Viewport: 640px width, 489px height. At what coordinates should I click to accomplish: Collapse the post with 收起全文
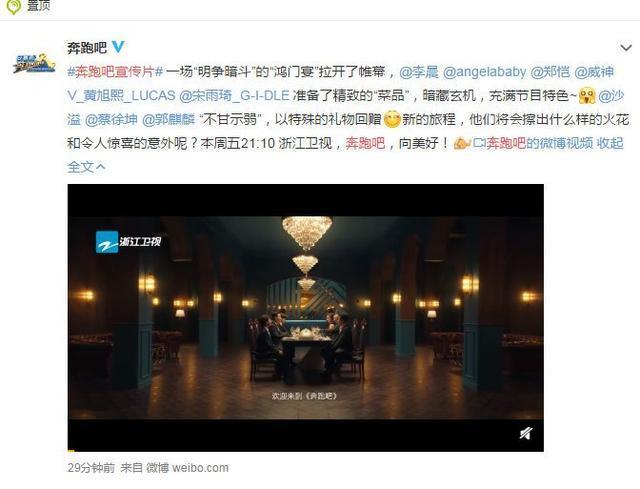click(610, 143)
